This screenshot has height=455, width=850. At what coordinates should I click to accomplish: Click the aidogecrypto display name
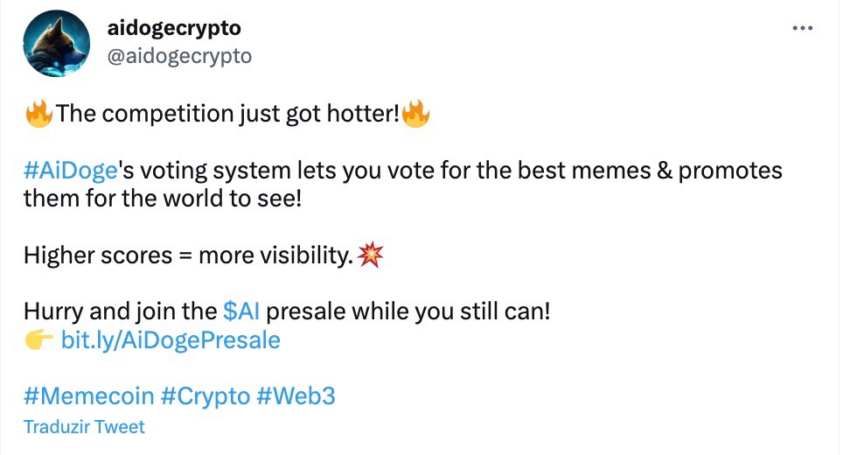pos(174,28)
